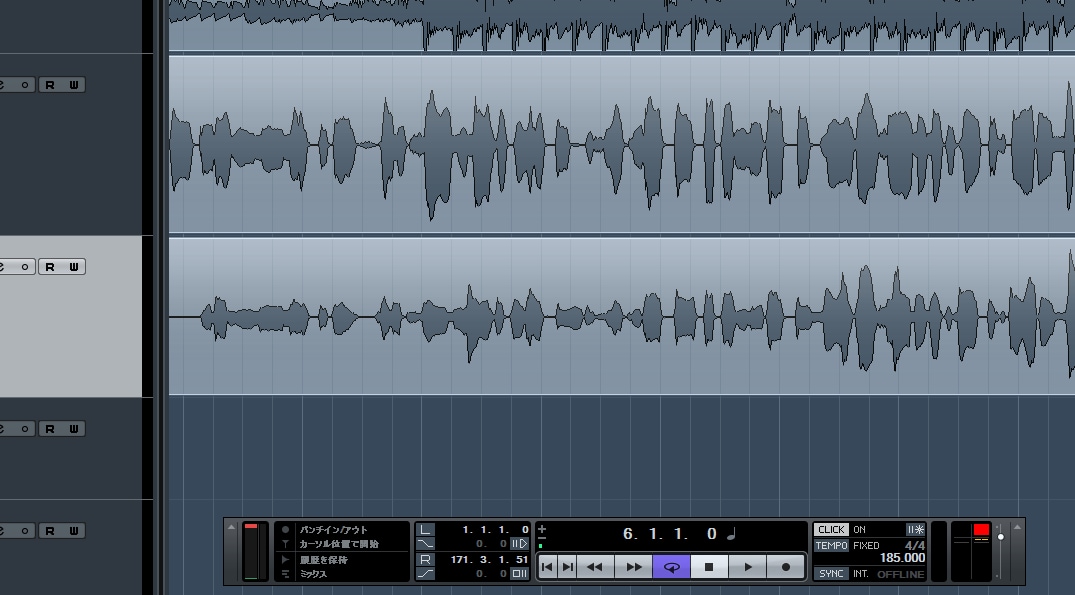
Task: Start playback with the play button
Action: (748, 567)
